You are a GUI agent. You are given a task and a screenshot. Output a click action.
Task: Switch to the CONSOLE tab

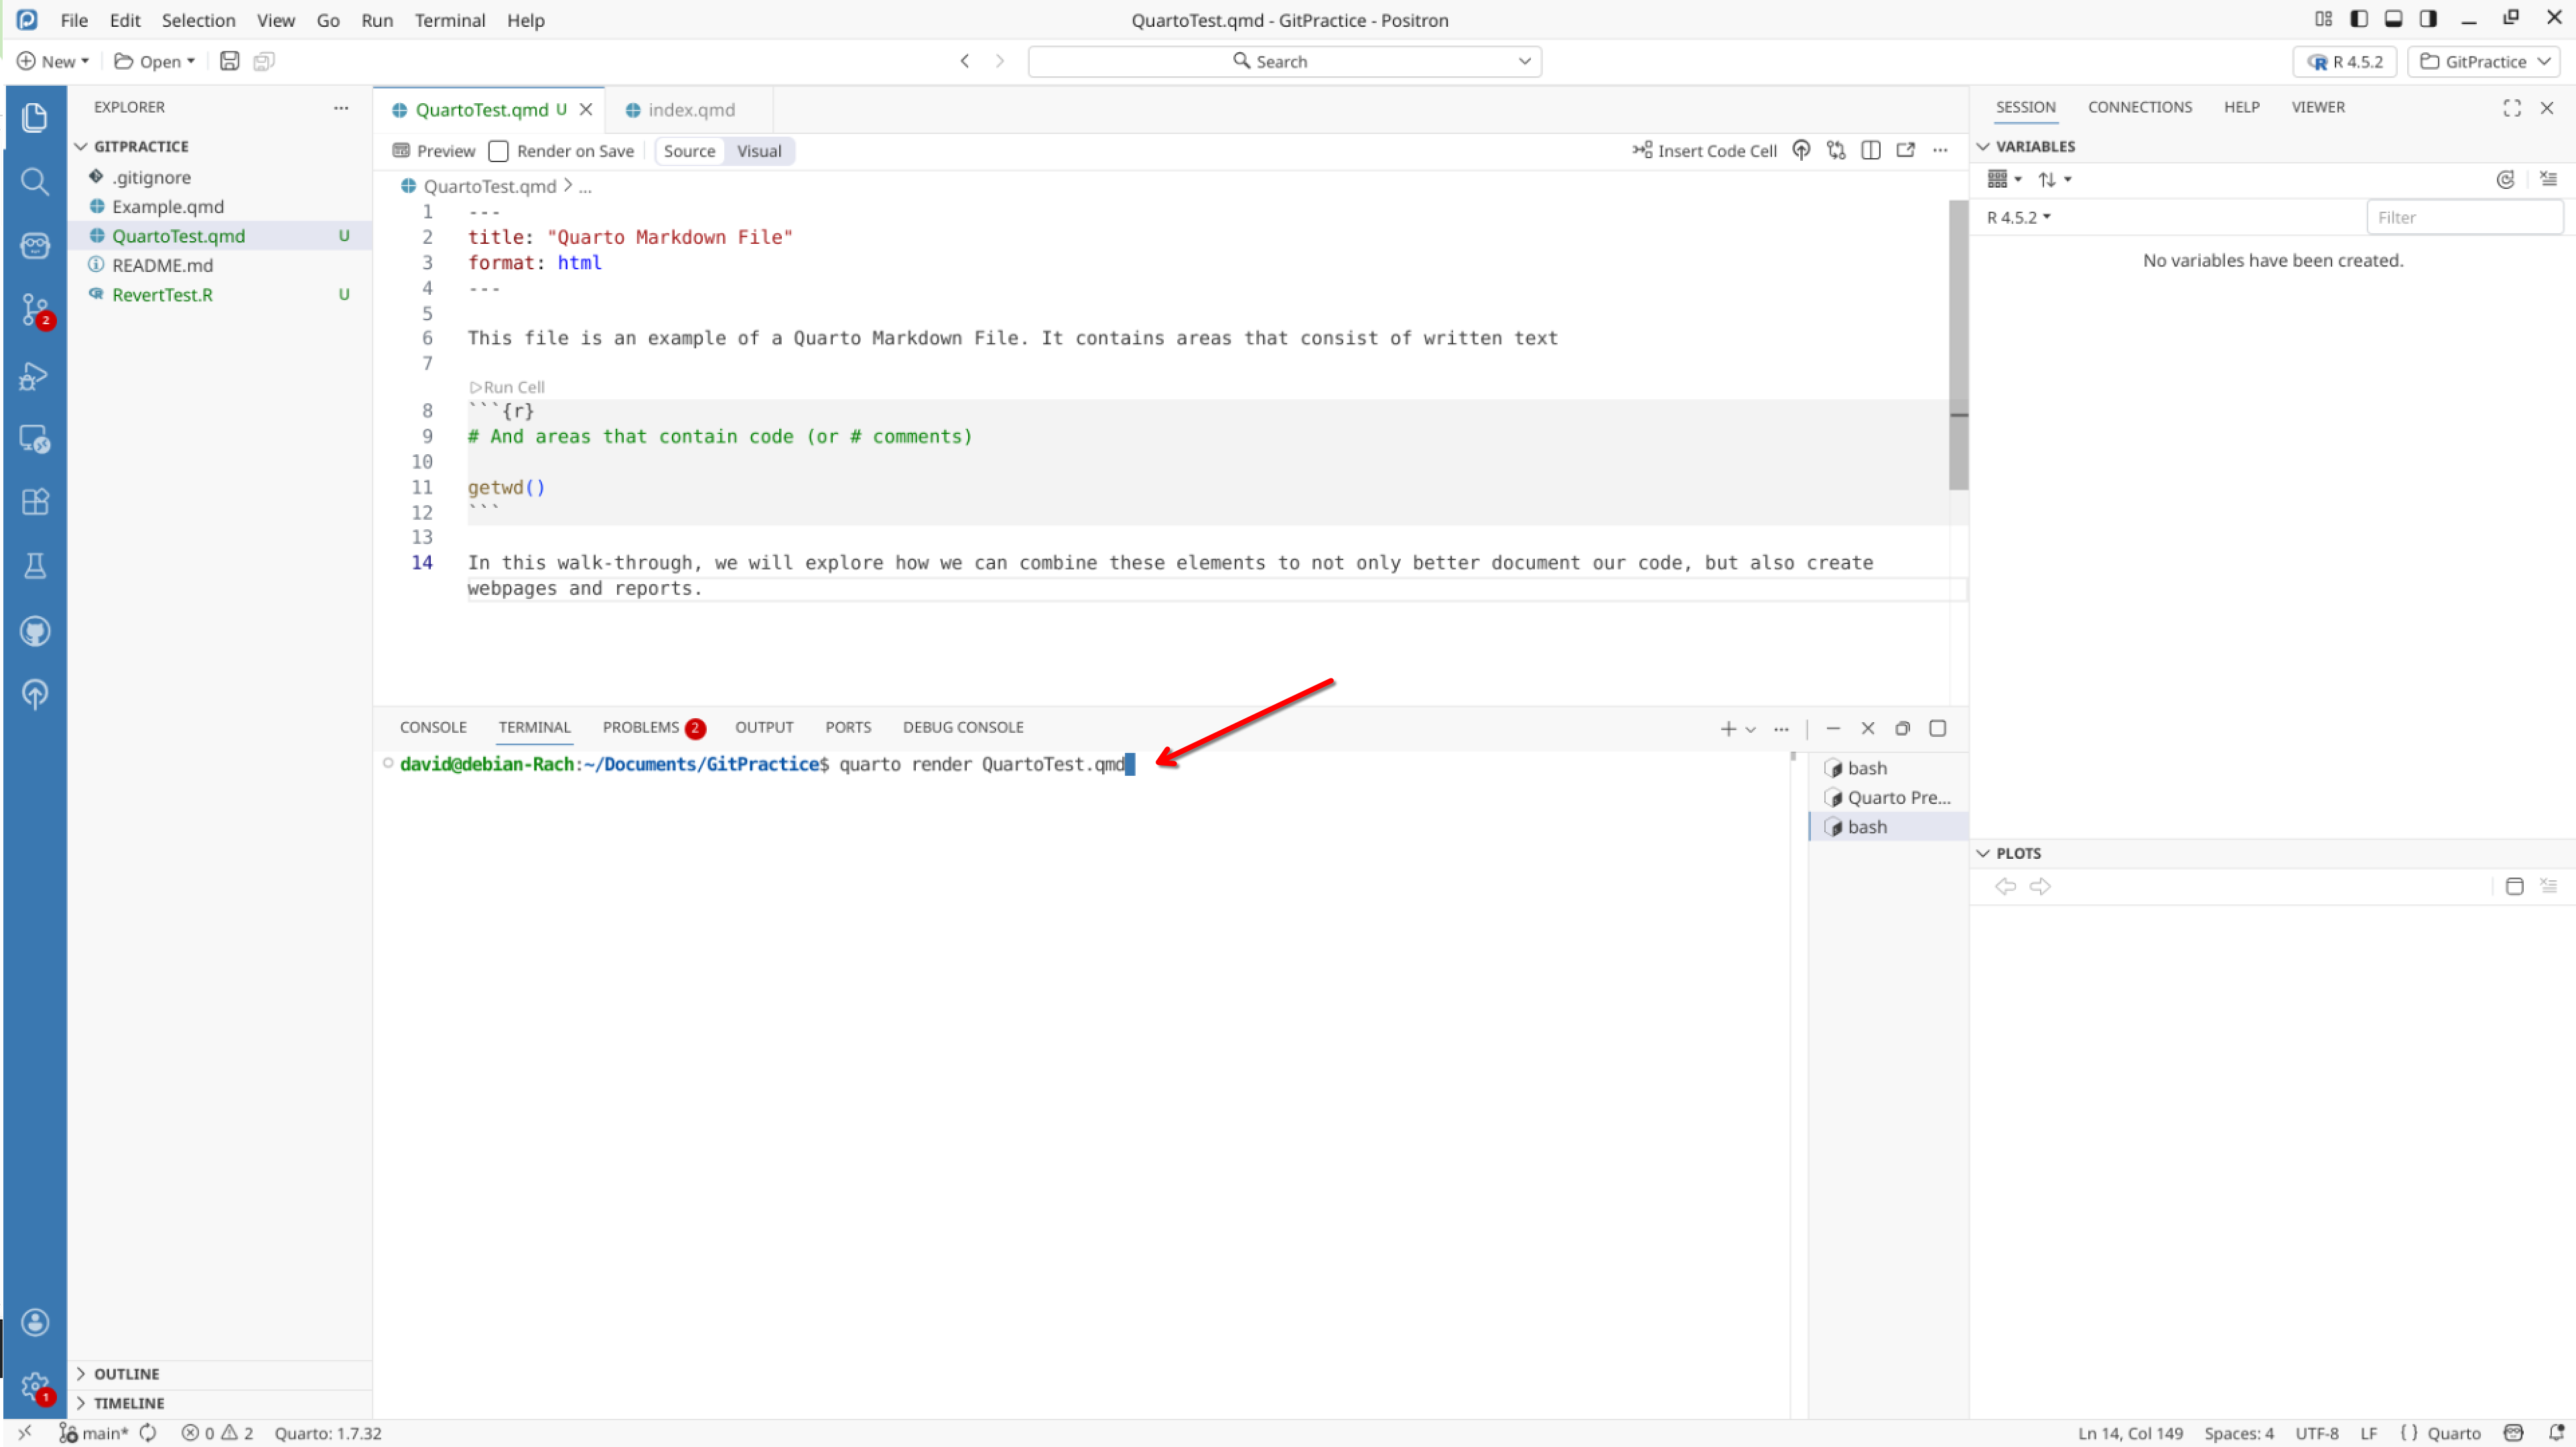point(433,727)
